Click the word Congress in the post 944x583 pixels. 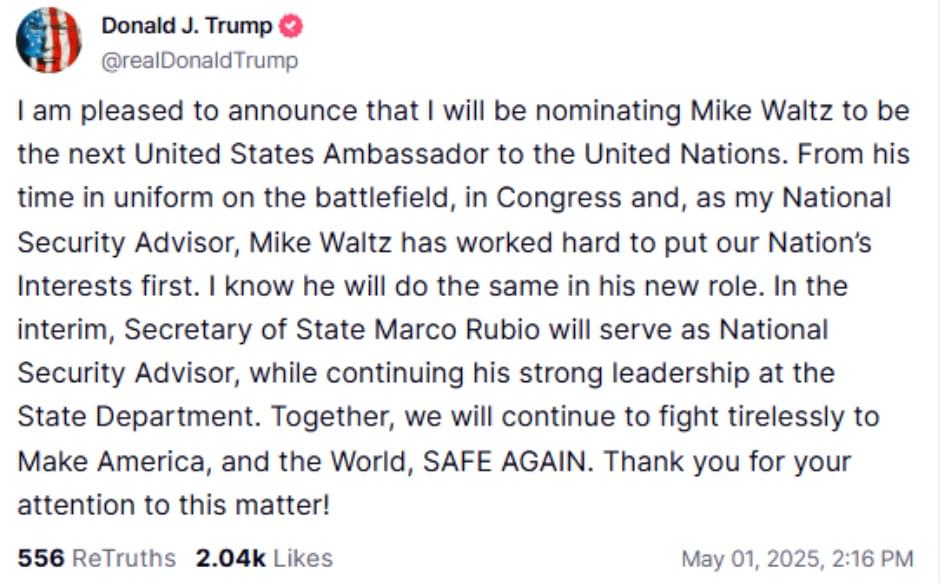point(559,199)
